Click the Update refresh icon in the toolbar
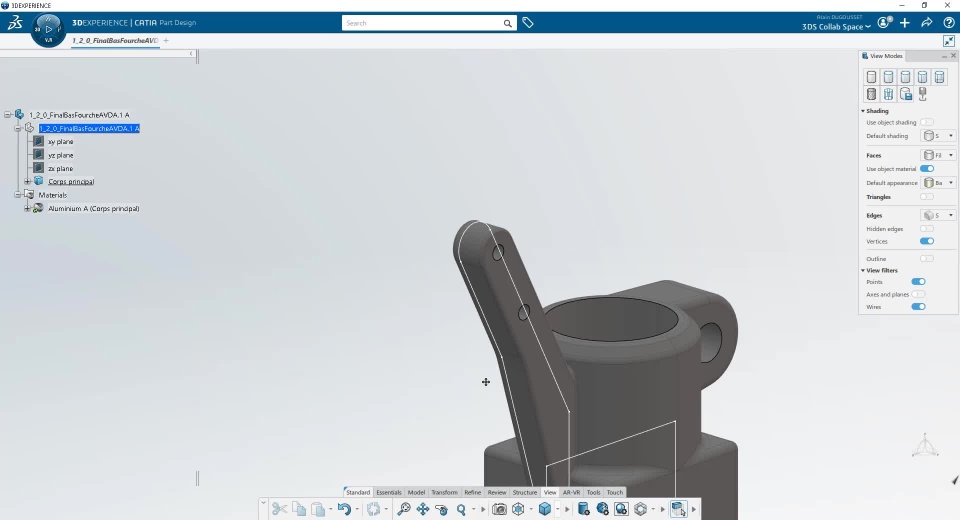This screenshot has width=960, height=520. (x=373, y=509)
